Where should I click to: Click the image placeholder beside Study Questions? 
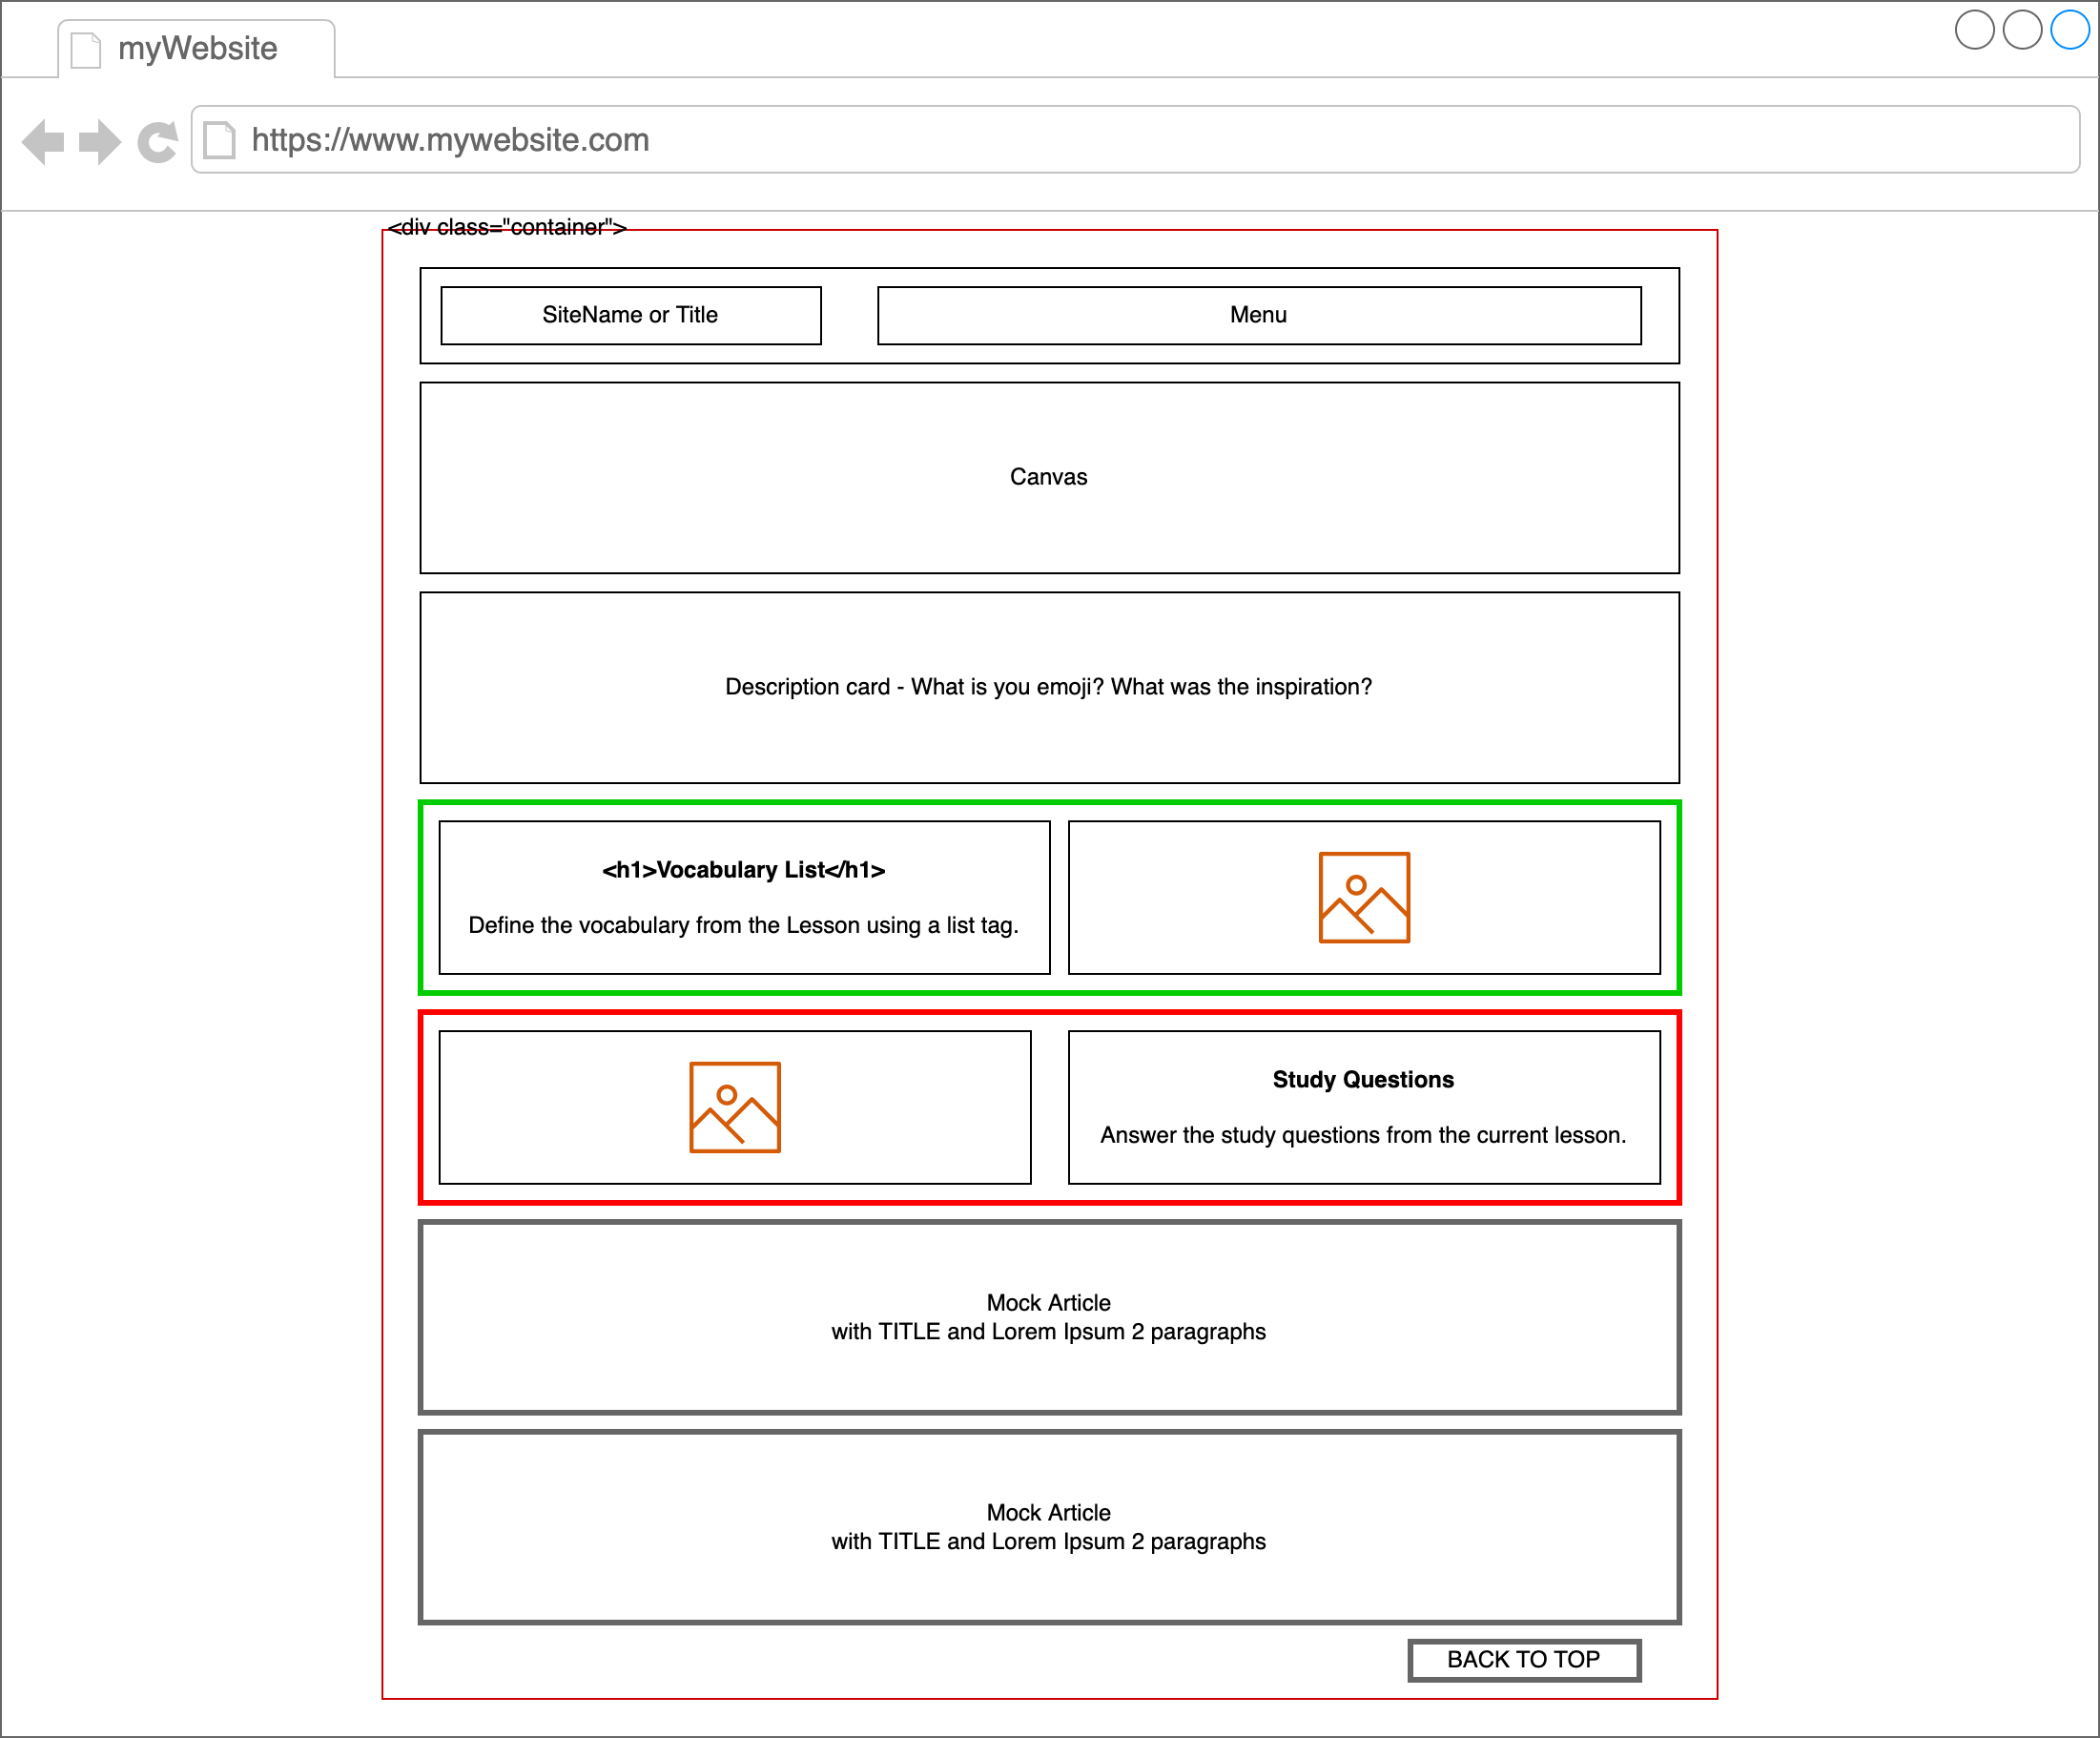735,1107
